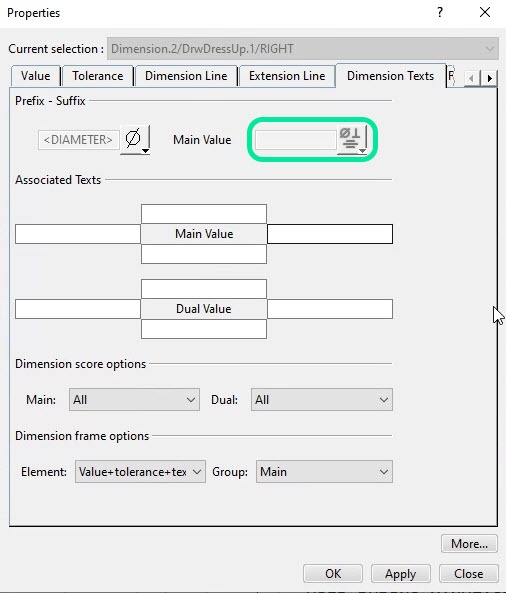Click text field right of Dual Value
506x593 pixels.
click(330, 309)
